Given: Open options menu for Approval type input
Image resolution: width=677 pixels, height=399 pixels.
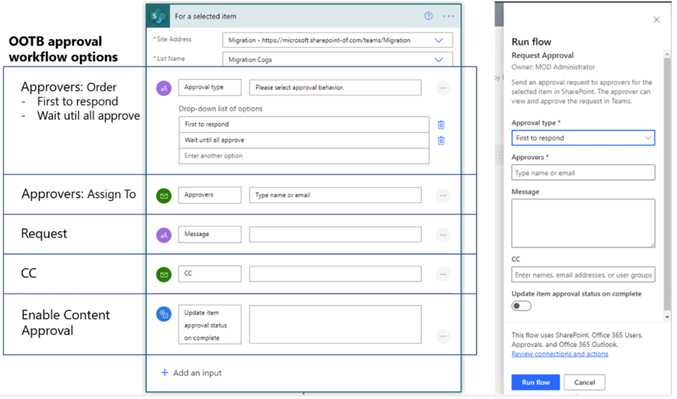Looking at the screenshot, I should tap(443, 88).
